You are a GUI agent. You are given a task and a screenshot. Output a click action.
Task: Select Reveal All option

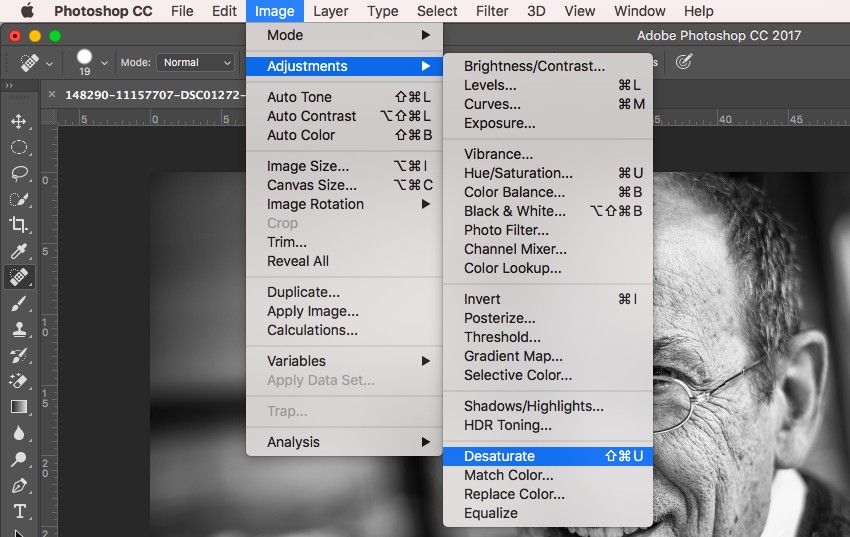(344, 261)
